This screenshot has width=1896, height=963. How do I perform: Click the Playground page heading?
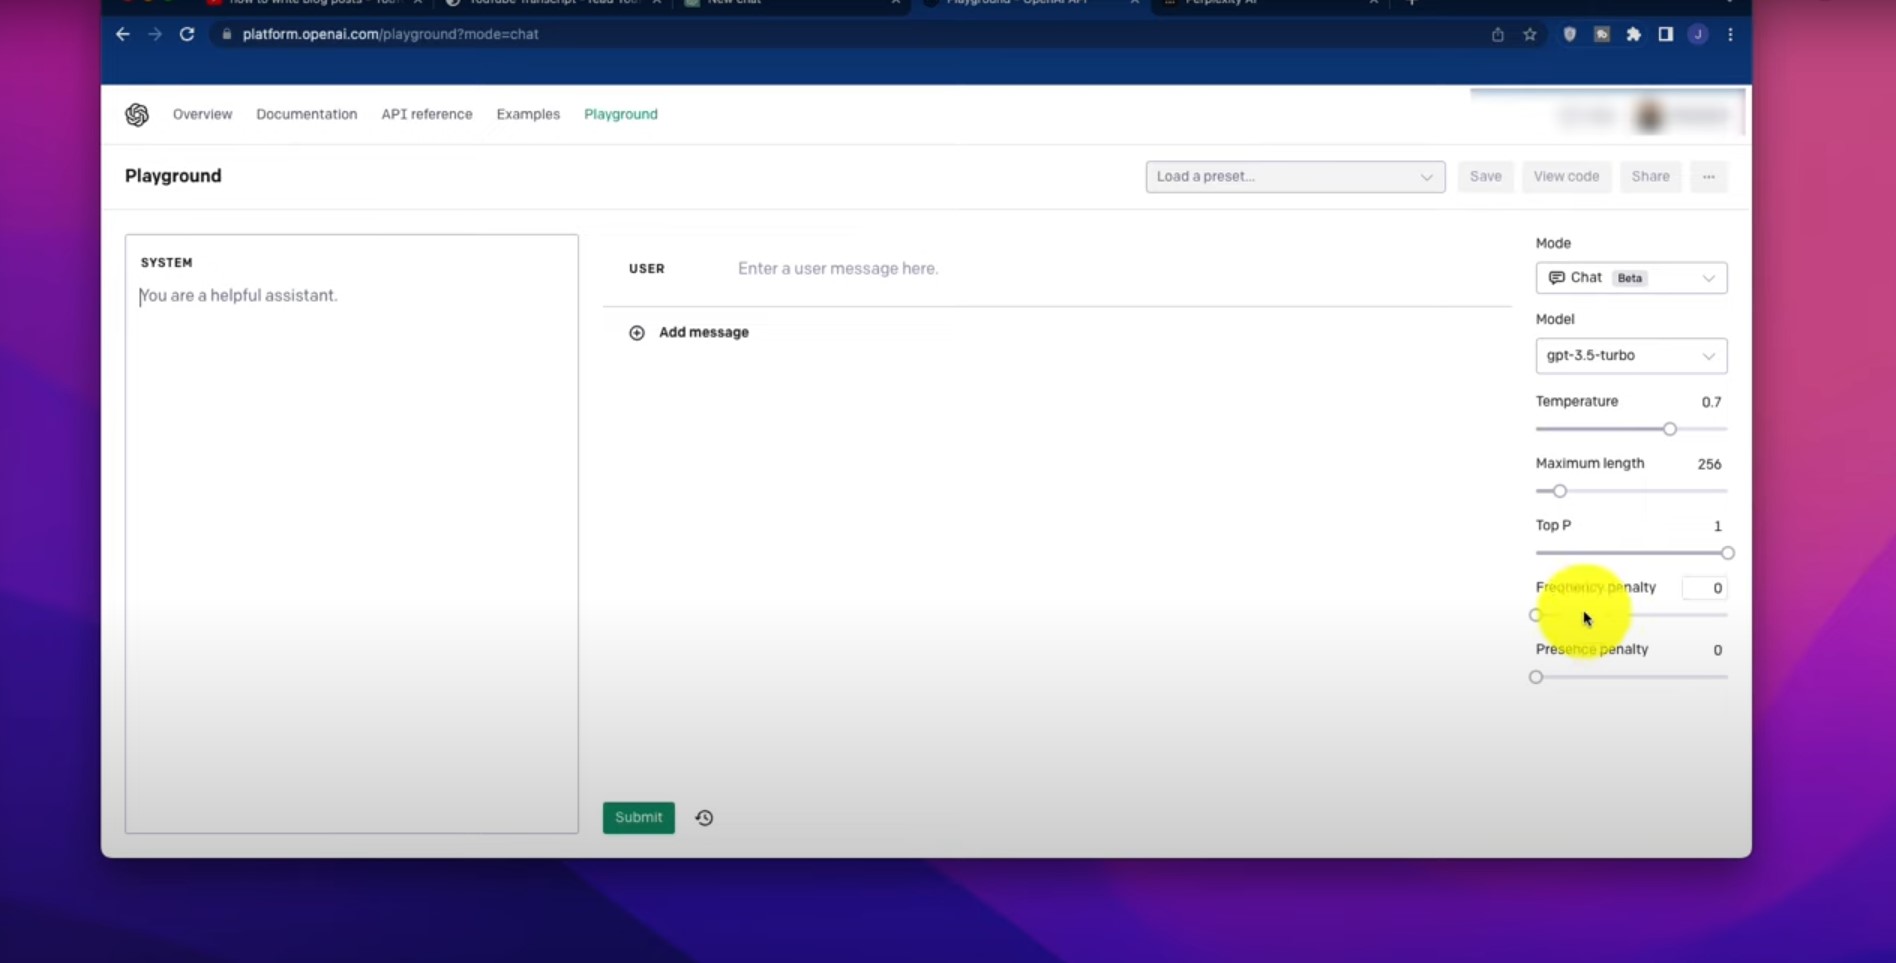tap(173, 176)
